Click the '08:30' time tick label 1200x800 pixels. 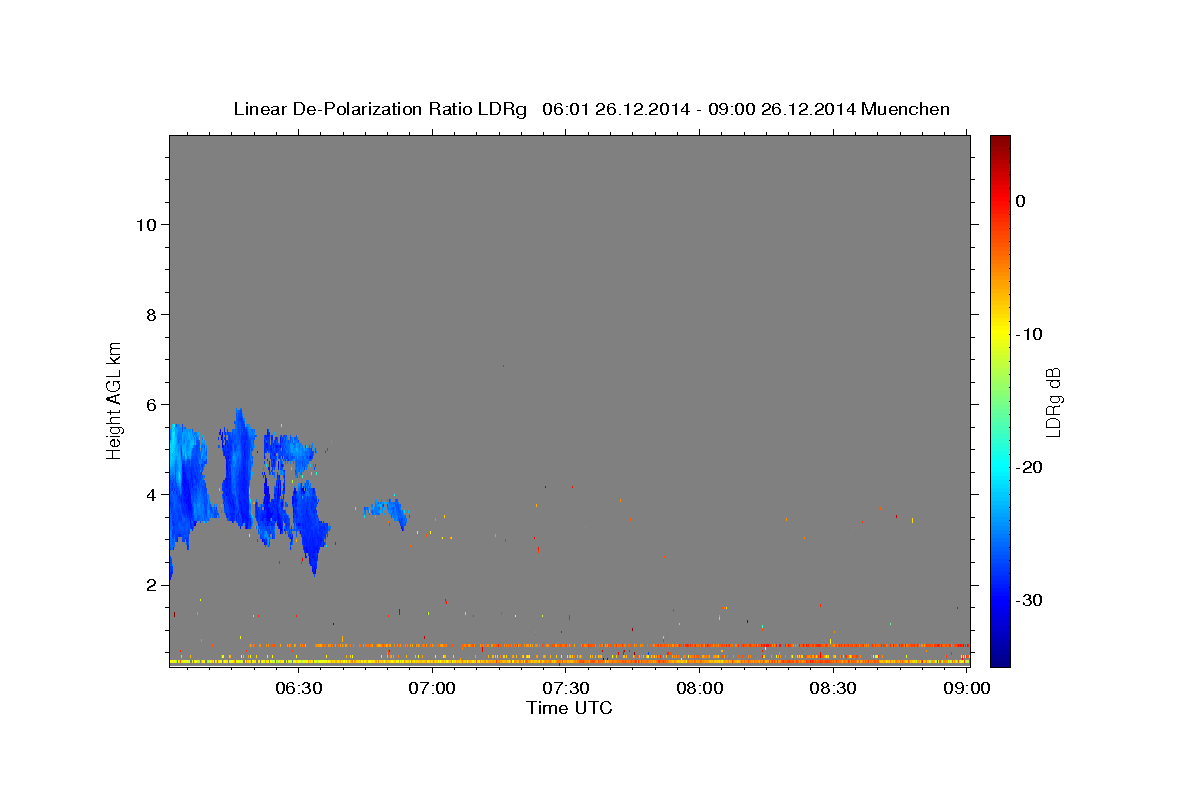tap(833, 688)
